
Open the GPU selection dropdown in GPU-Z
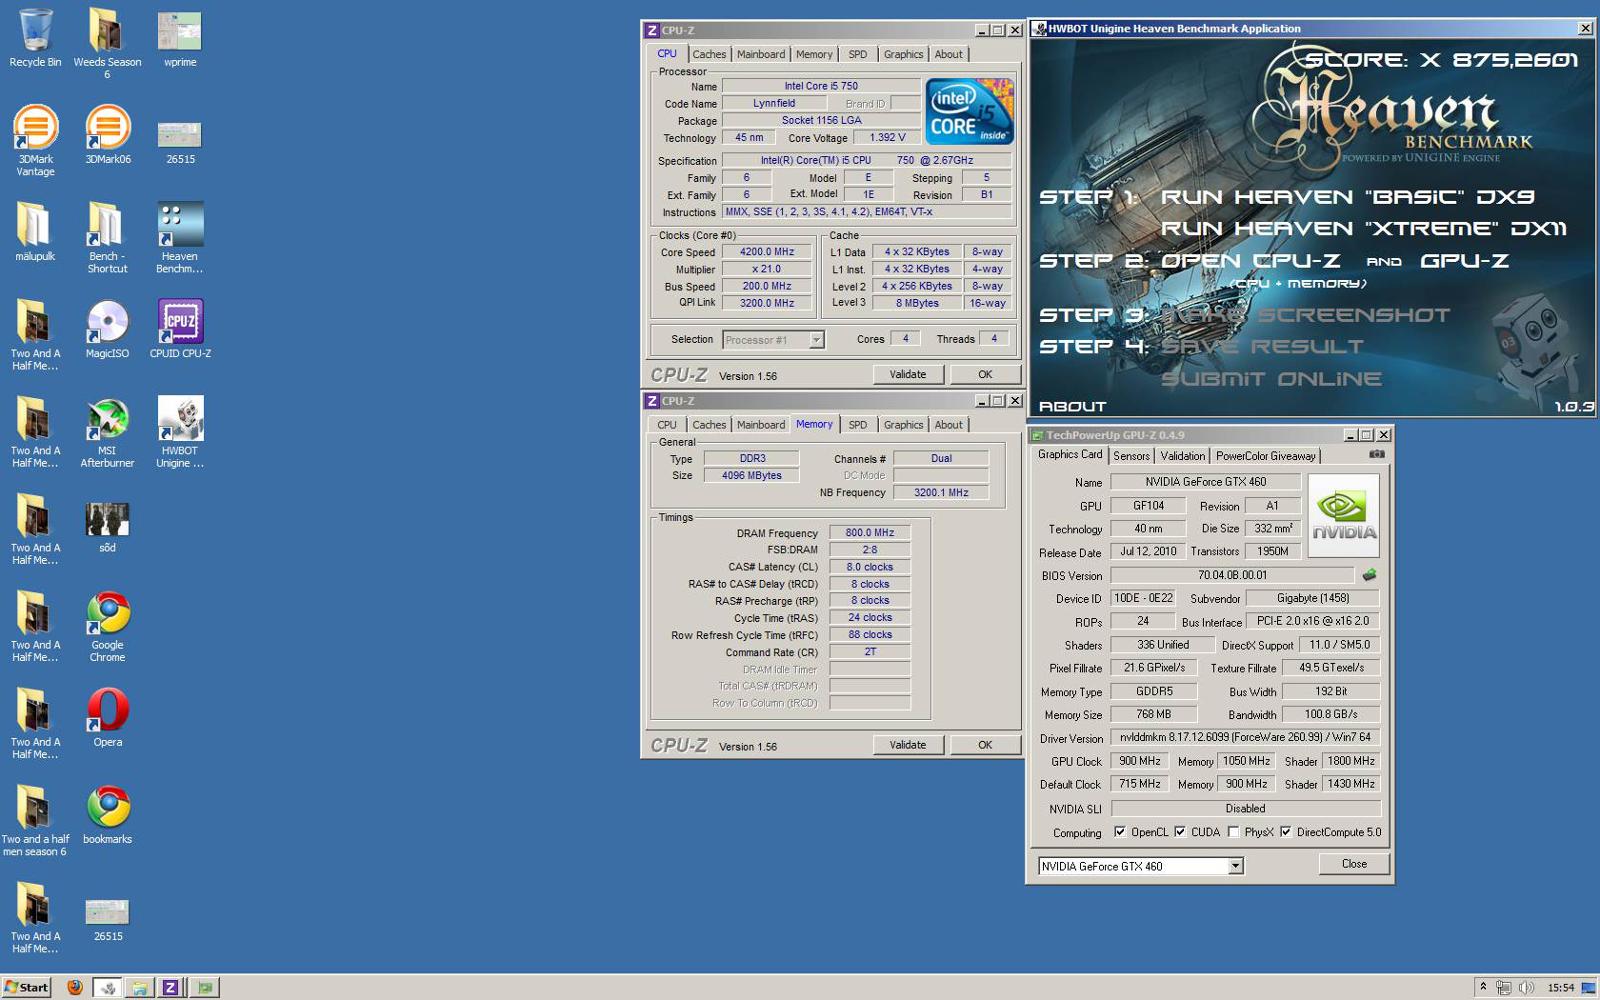1236,866
